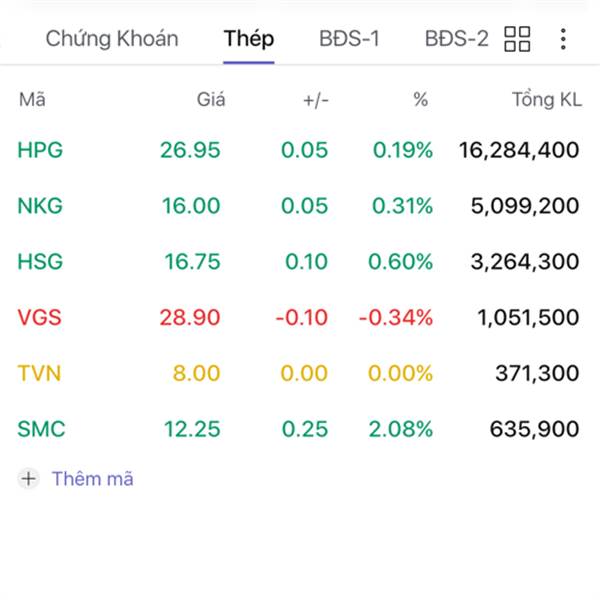The height and width of the screenshot is (600, 600).
Task: Switch to the BĐS-2 tab
Action: tap(456, 40)
